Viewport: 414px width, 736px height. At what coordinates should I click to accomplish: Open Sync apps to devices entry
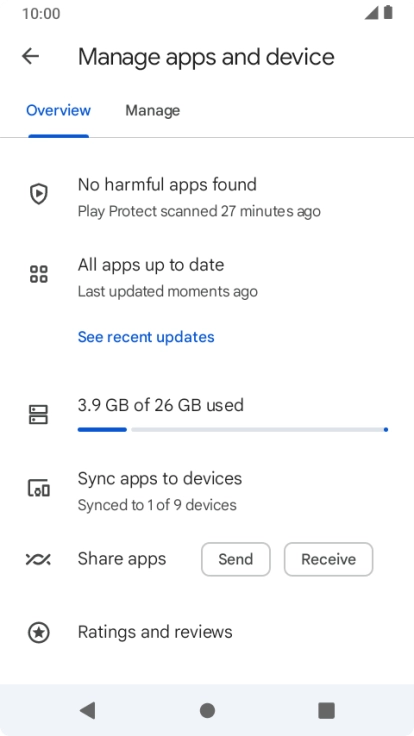pos(207,491)
